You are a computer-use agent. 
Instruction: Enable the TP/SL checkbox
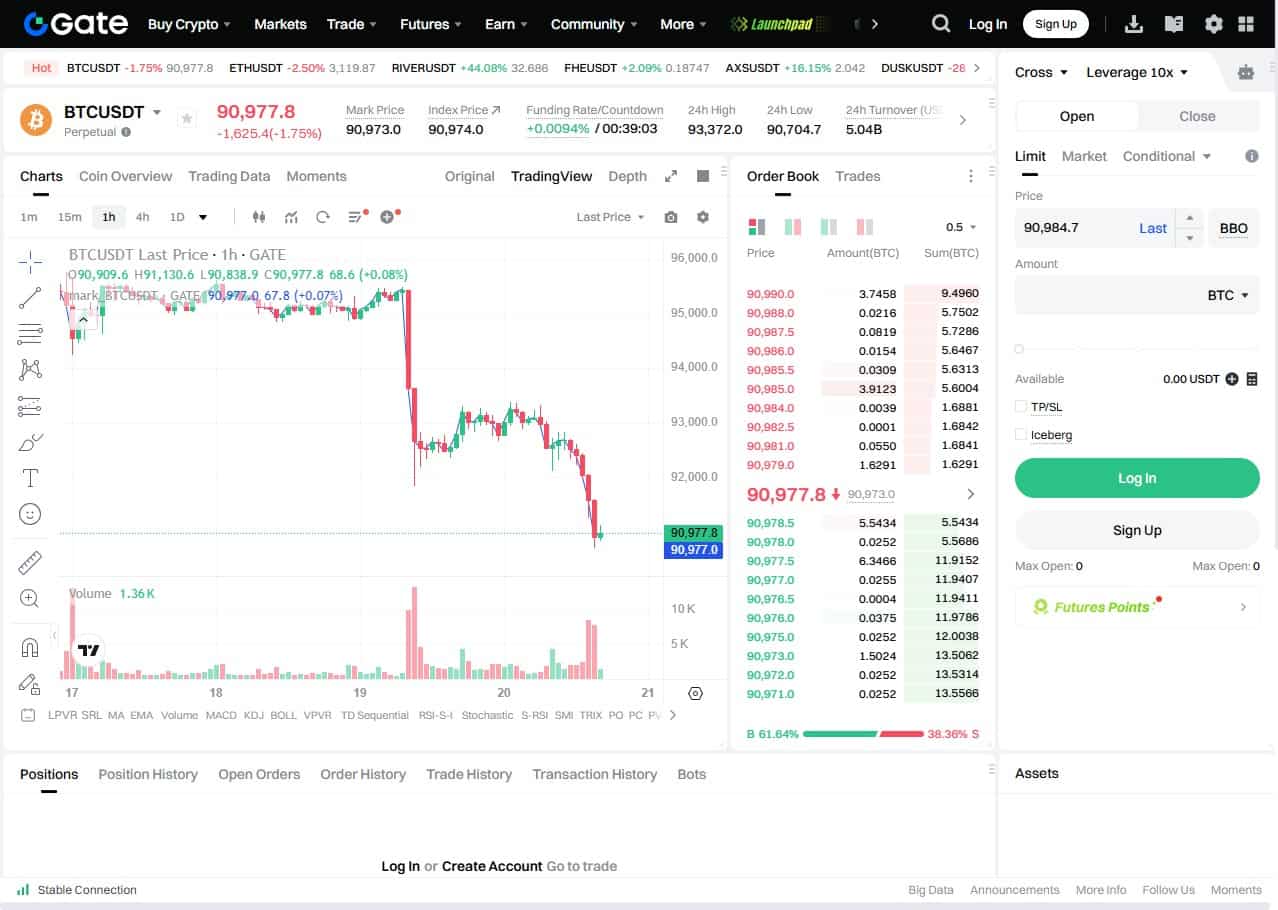coord(1023,407)
